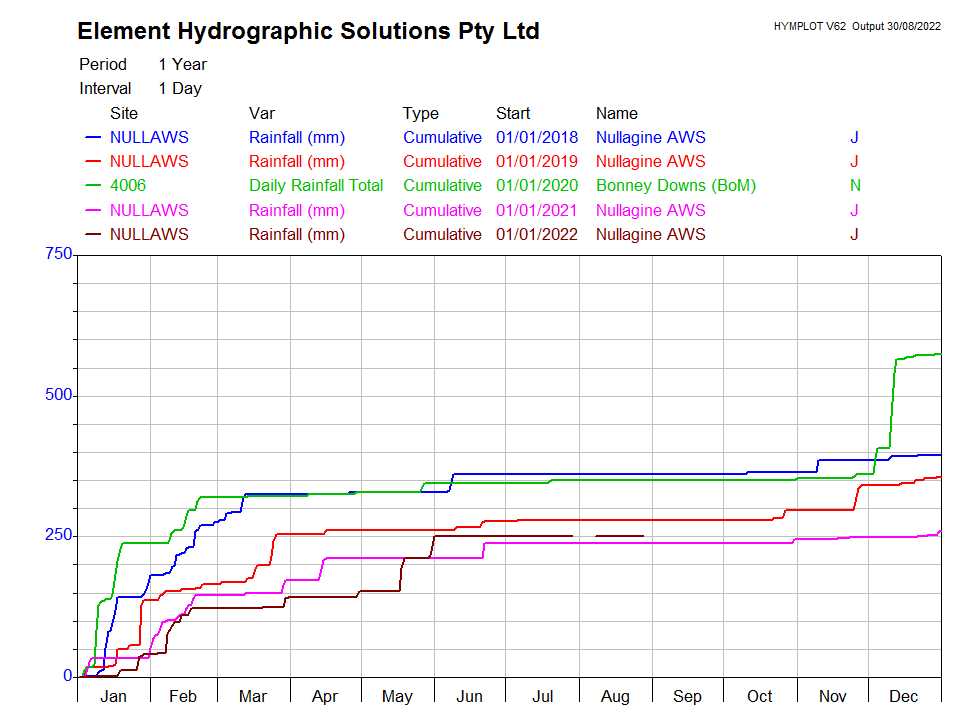Click the Var column header
Image resolution: width=968 pixels, height=726 pixels.
261,114
